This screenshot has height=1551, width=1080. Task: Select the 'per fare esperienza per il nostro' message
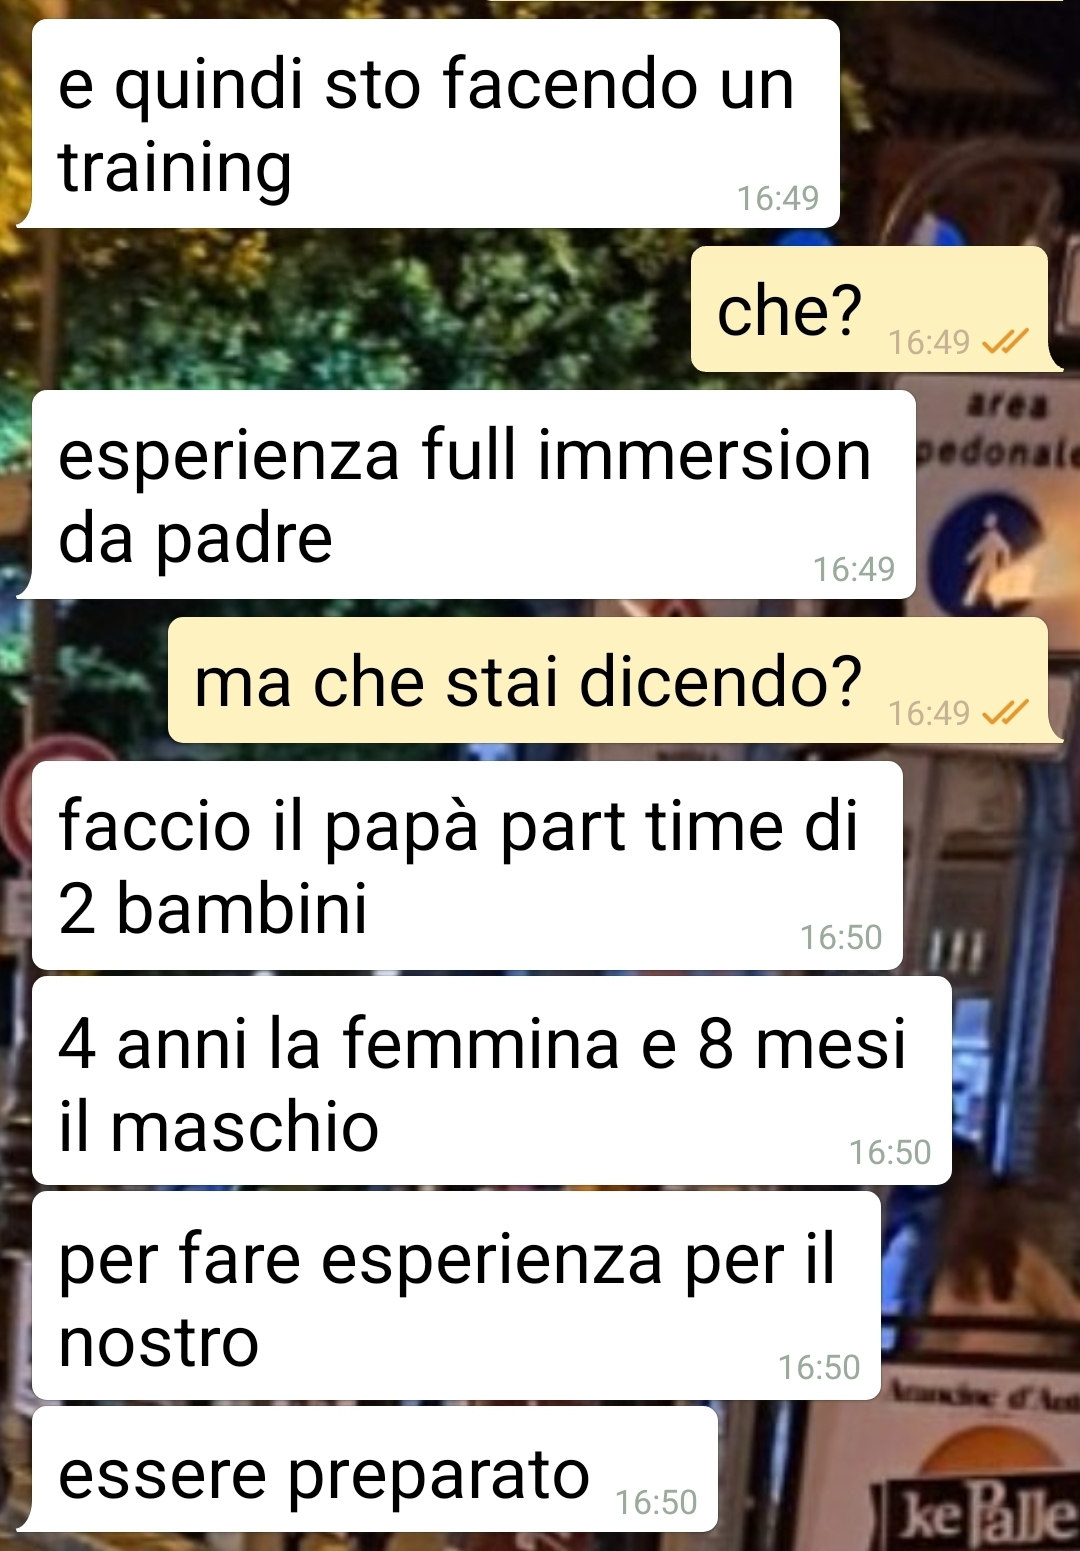tap(456, 1295)
